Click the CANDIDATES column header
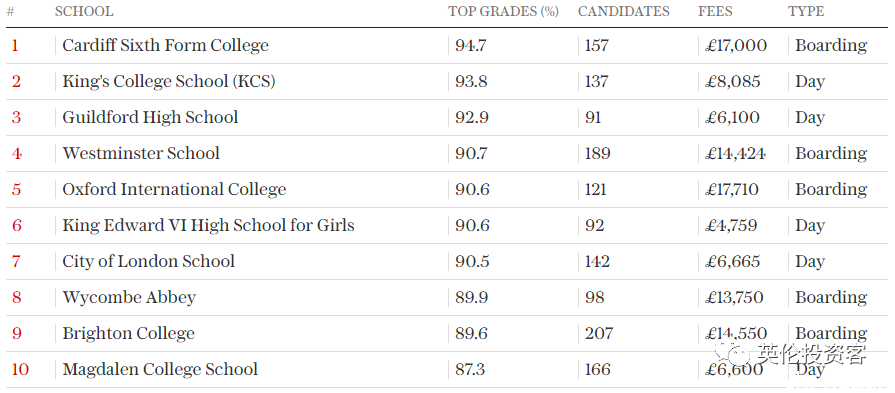The image size is (895, 393). pyautogui.click(x=624, y=11)
